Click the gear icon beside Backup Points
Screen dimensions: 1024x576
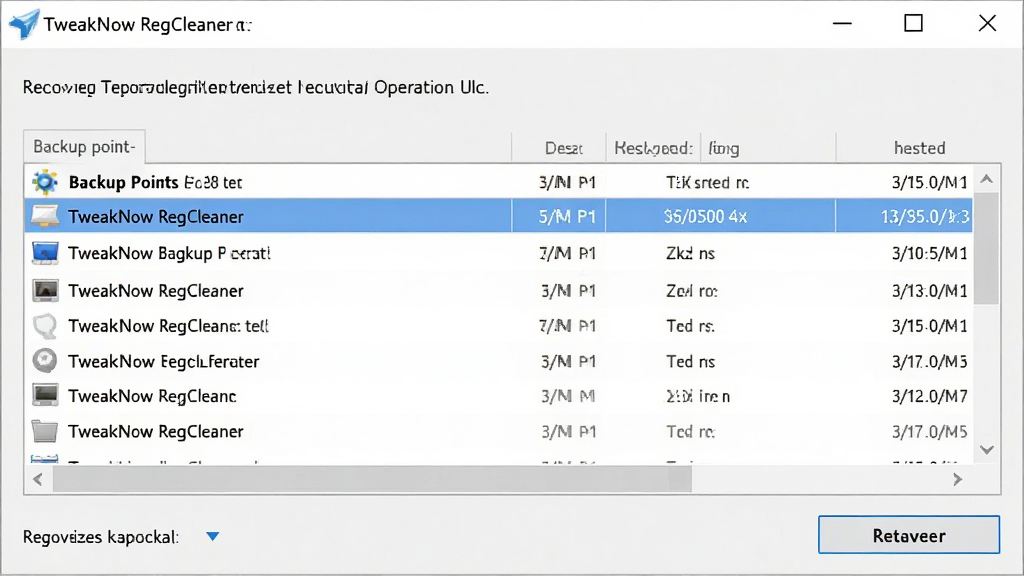pos(45,182)
